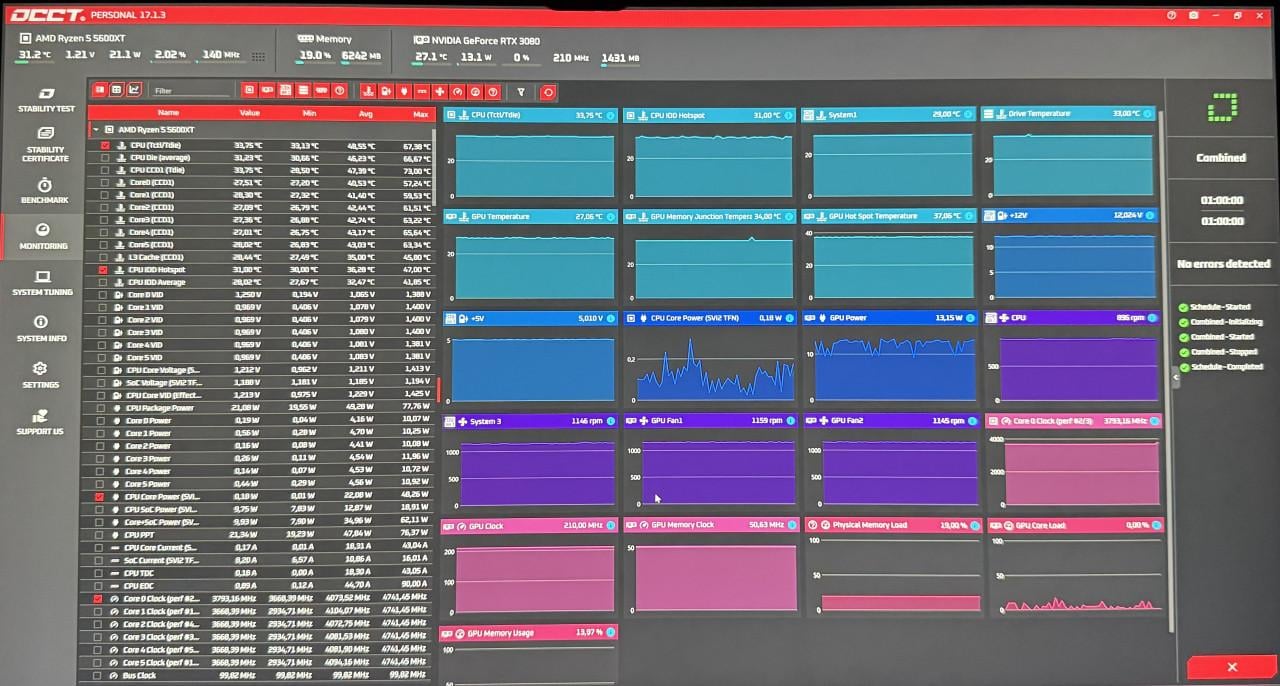Uncheck the CPU (Tctl/Tdie) sensor checkbox
This screenshot has height=686, width=1280.
pos(105,146)
